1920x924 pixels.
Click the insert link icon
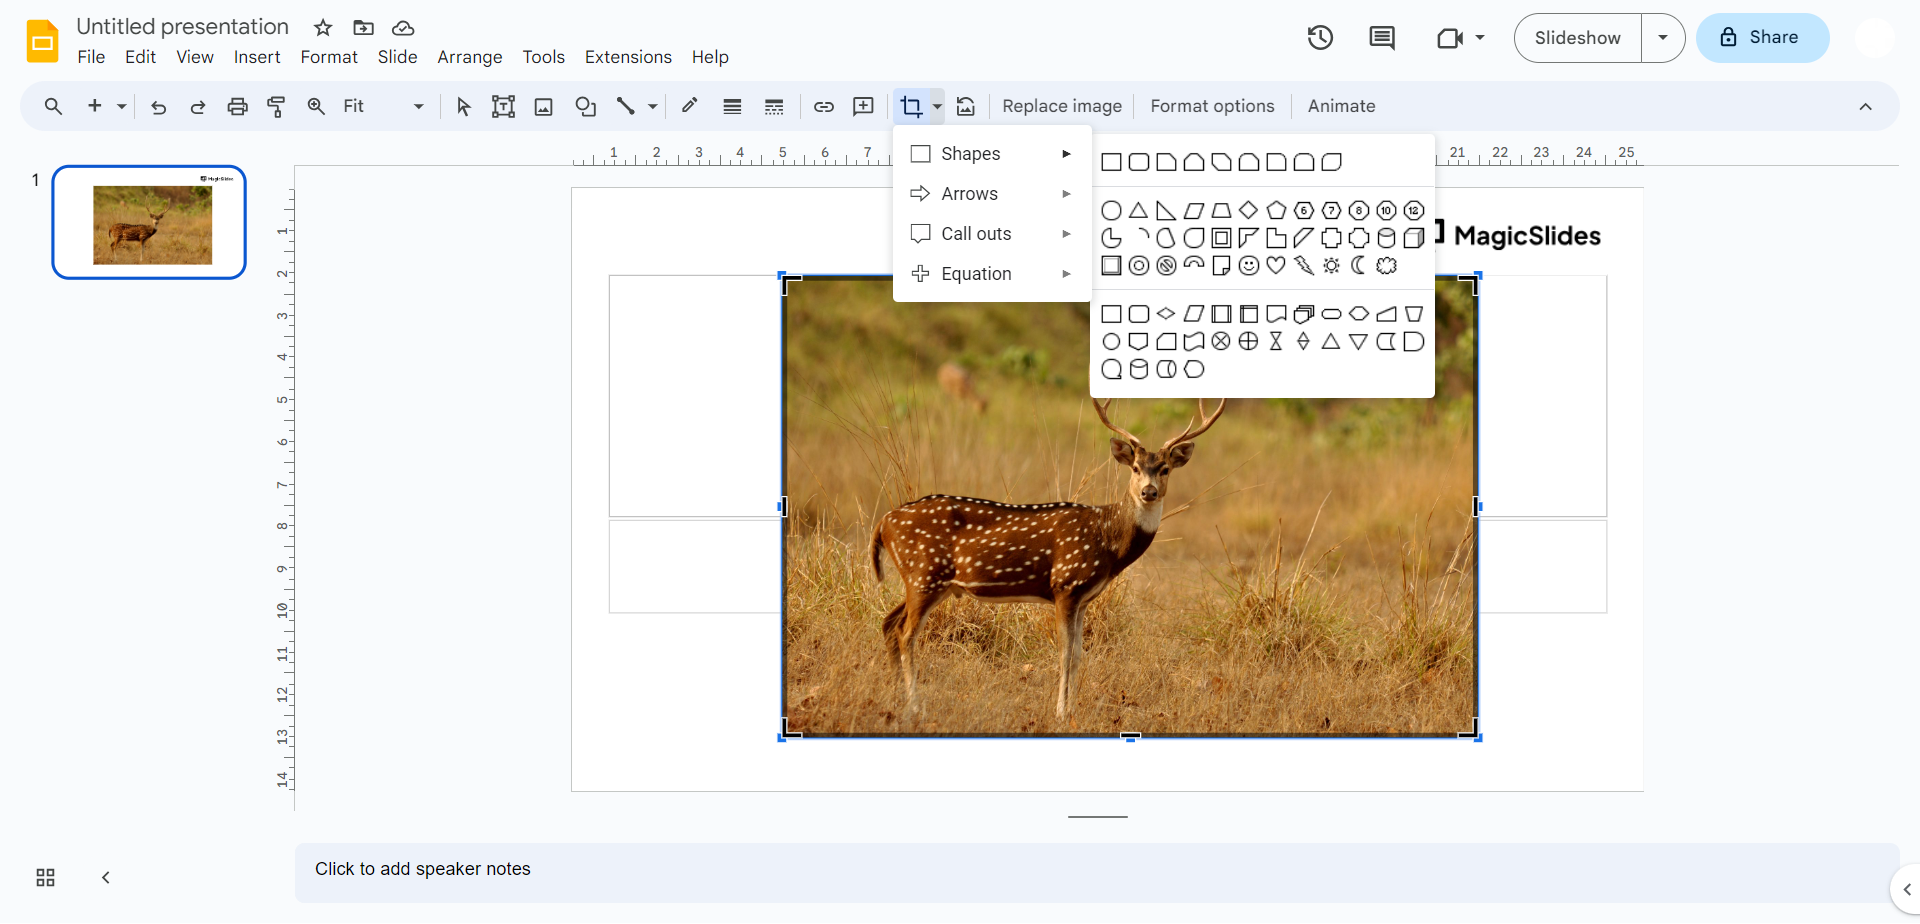coord(824,107)
